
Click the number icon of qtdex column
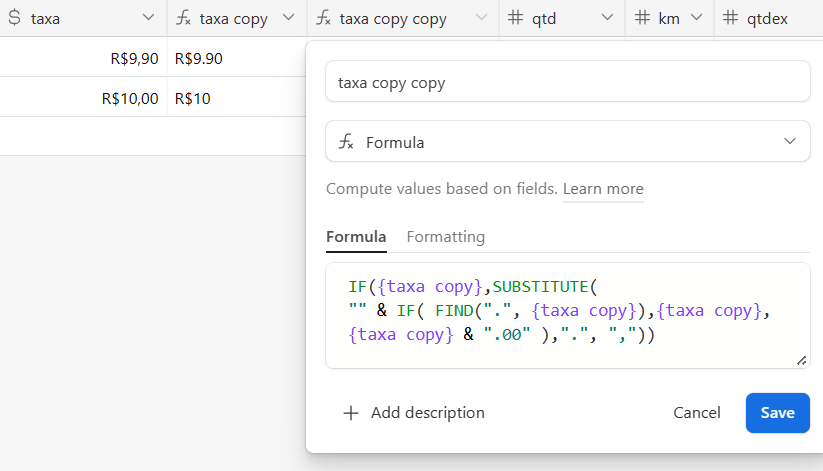[x=730, y=18]
